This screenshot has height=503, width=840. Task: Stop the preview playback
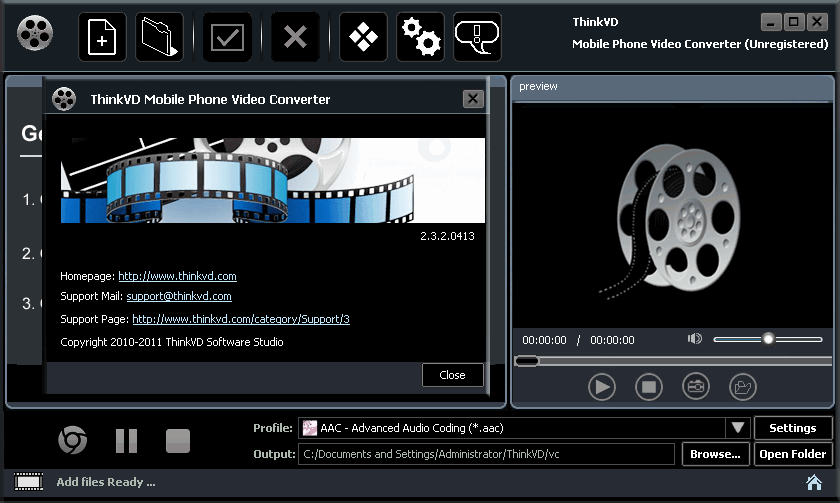pyautogui.click(x=649, y=387)
